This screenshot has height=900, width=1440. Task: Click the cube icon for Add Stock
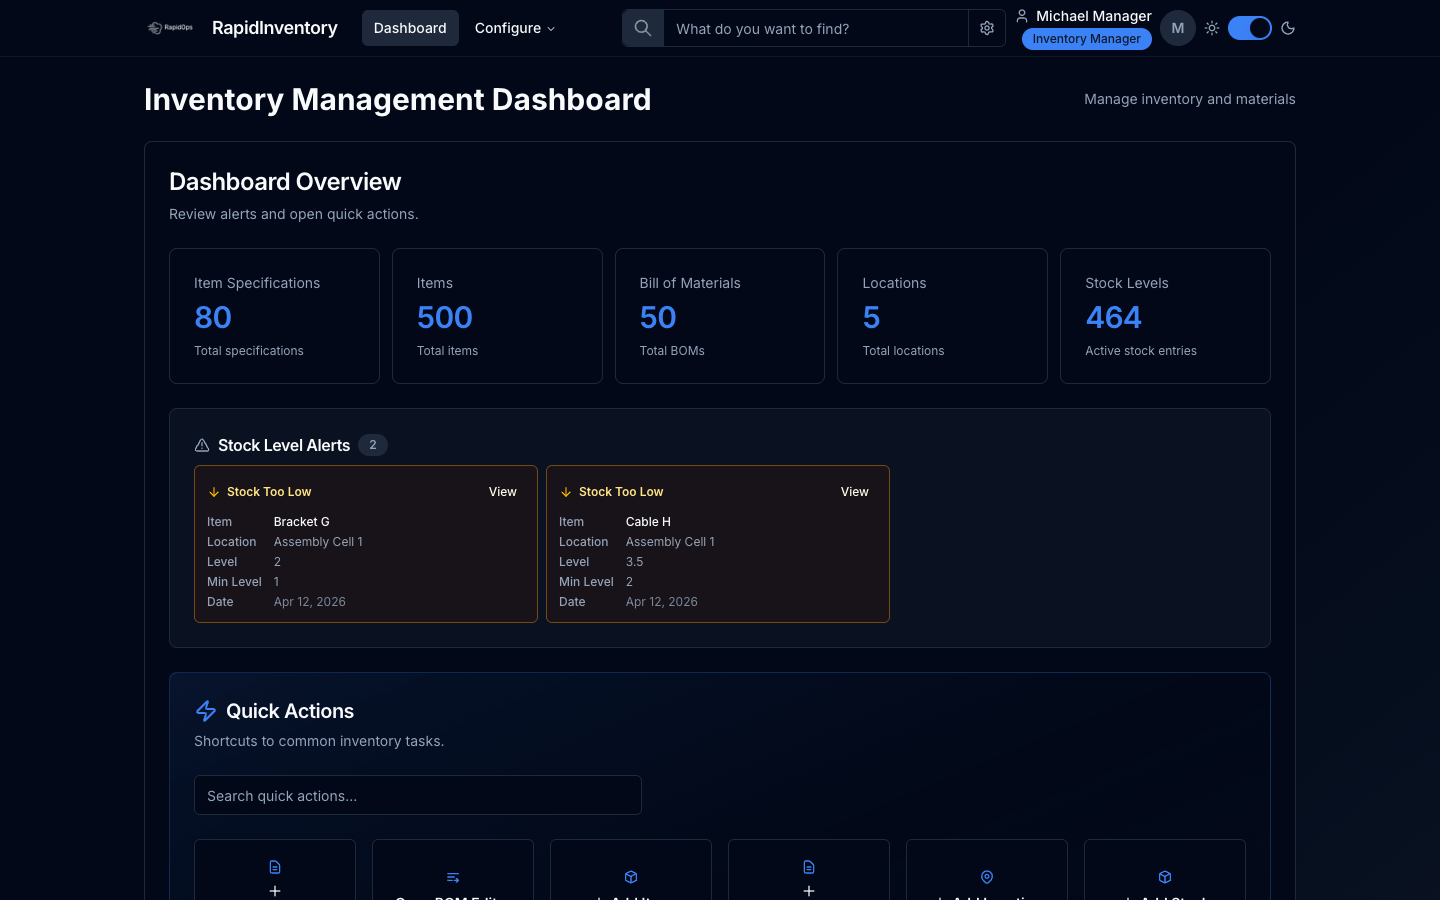pyautogui.click(x=1165, y=877)
